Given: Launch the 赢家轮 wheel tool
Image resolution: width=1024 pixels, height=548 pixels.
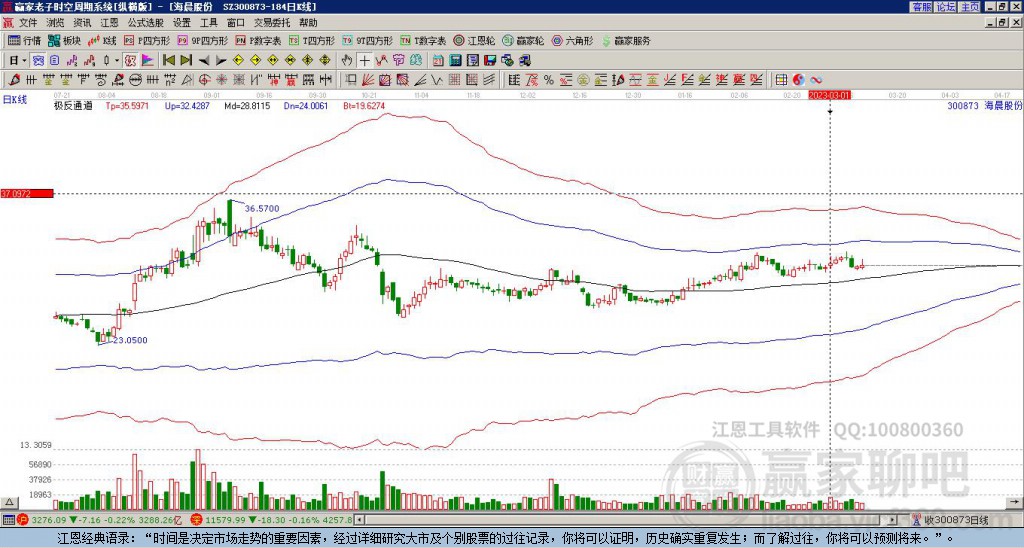Looking at the screenshot, I should coord(524,40).
